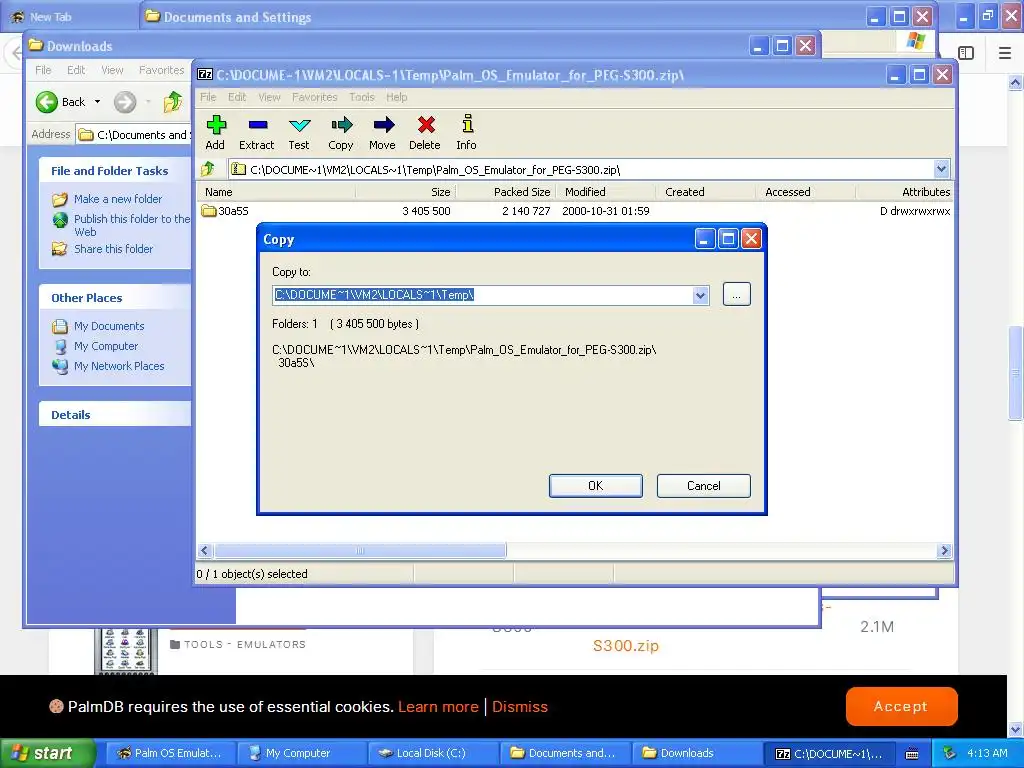Sort by Modified column header
The width and height of the screenshot is (1024, 768).
tap(605, 192)
